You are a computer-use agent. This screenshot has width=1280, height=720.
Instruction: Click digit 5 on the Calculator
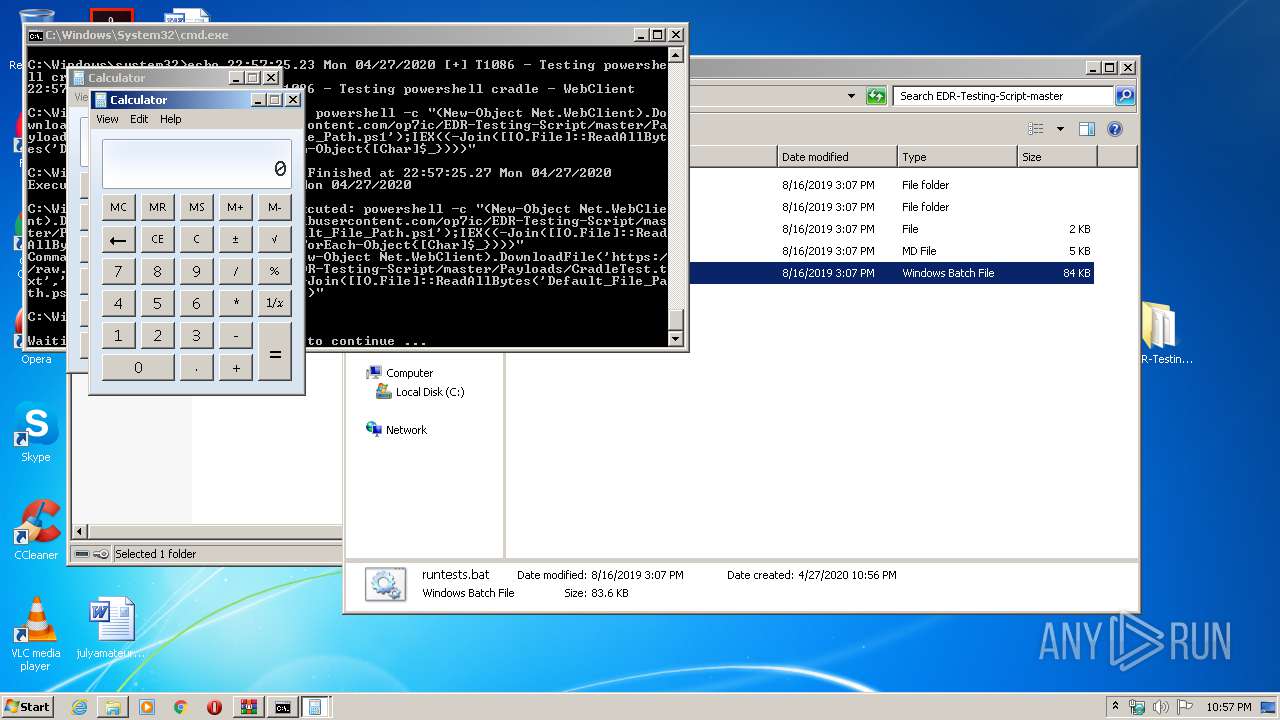[157, 303]
